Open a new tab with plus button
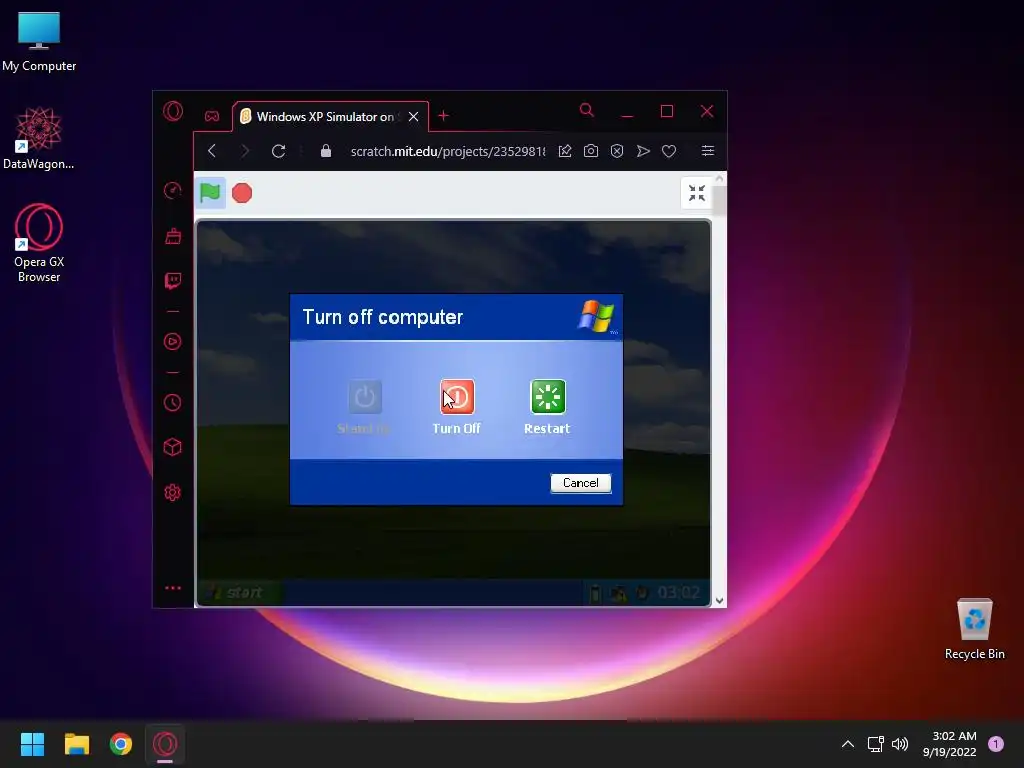The height and width of the screenshot is (768, 1024). pos(443,116)
